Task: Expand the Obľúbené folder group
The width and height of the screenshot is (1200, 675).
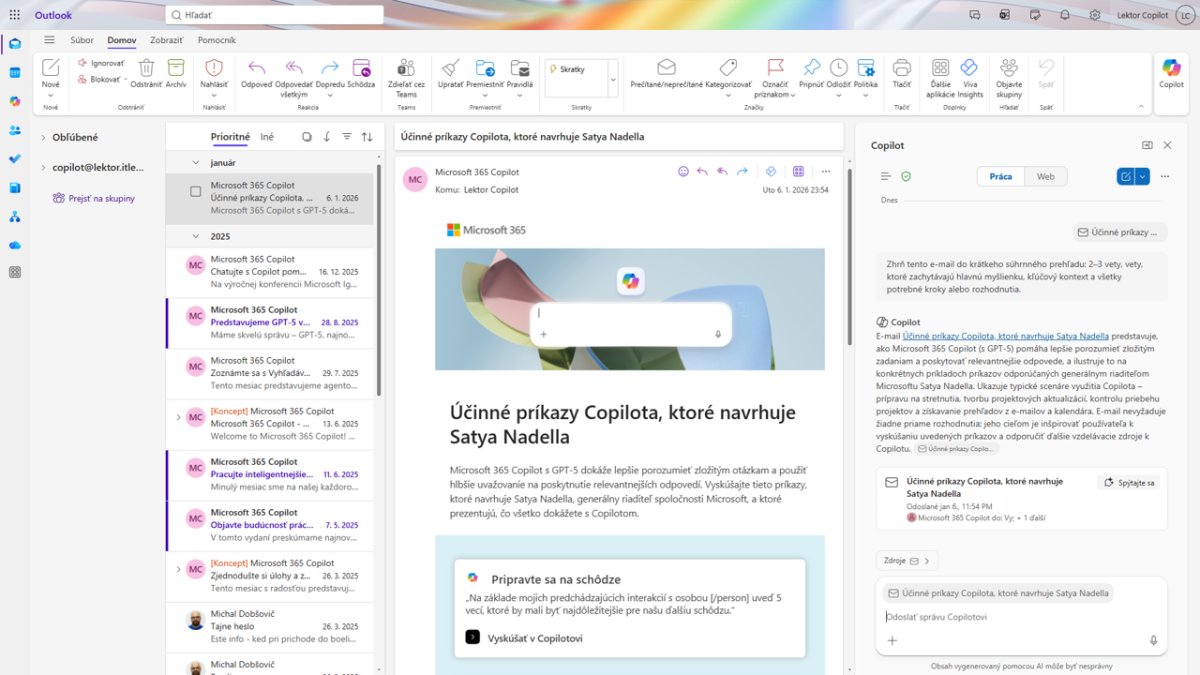Action: (x=43, y=137)
